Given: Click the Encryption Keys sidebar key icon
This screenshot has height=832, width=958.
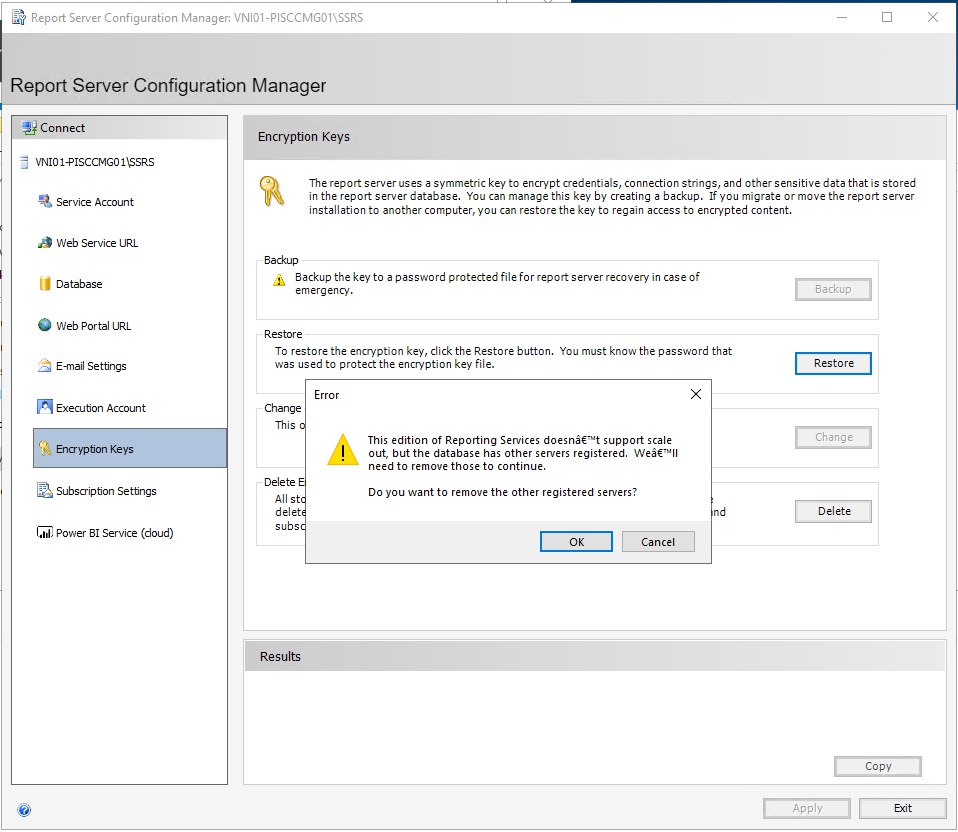Looking at the screenshot, I should point(45,448).
